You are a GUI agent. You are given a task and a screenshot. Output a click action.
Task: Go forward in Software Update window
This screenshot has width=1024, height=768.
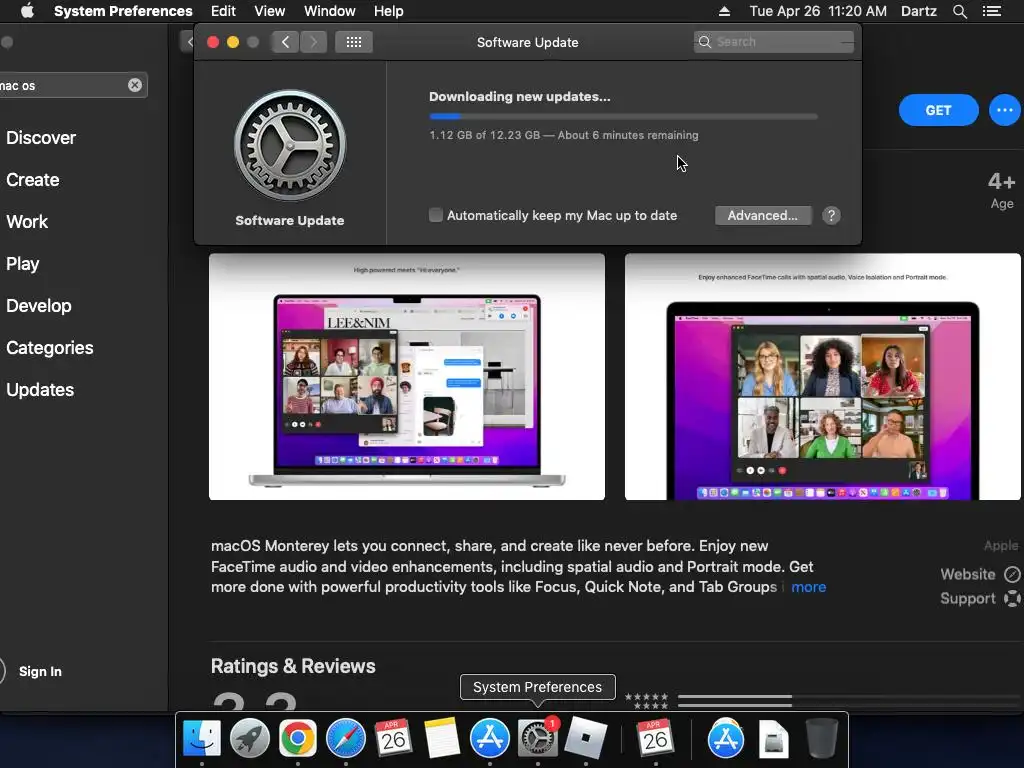[x=313, y=42]
